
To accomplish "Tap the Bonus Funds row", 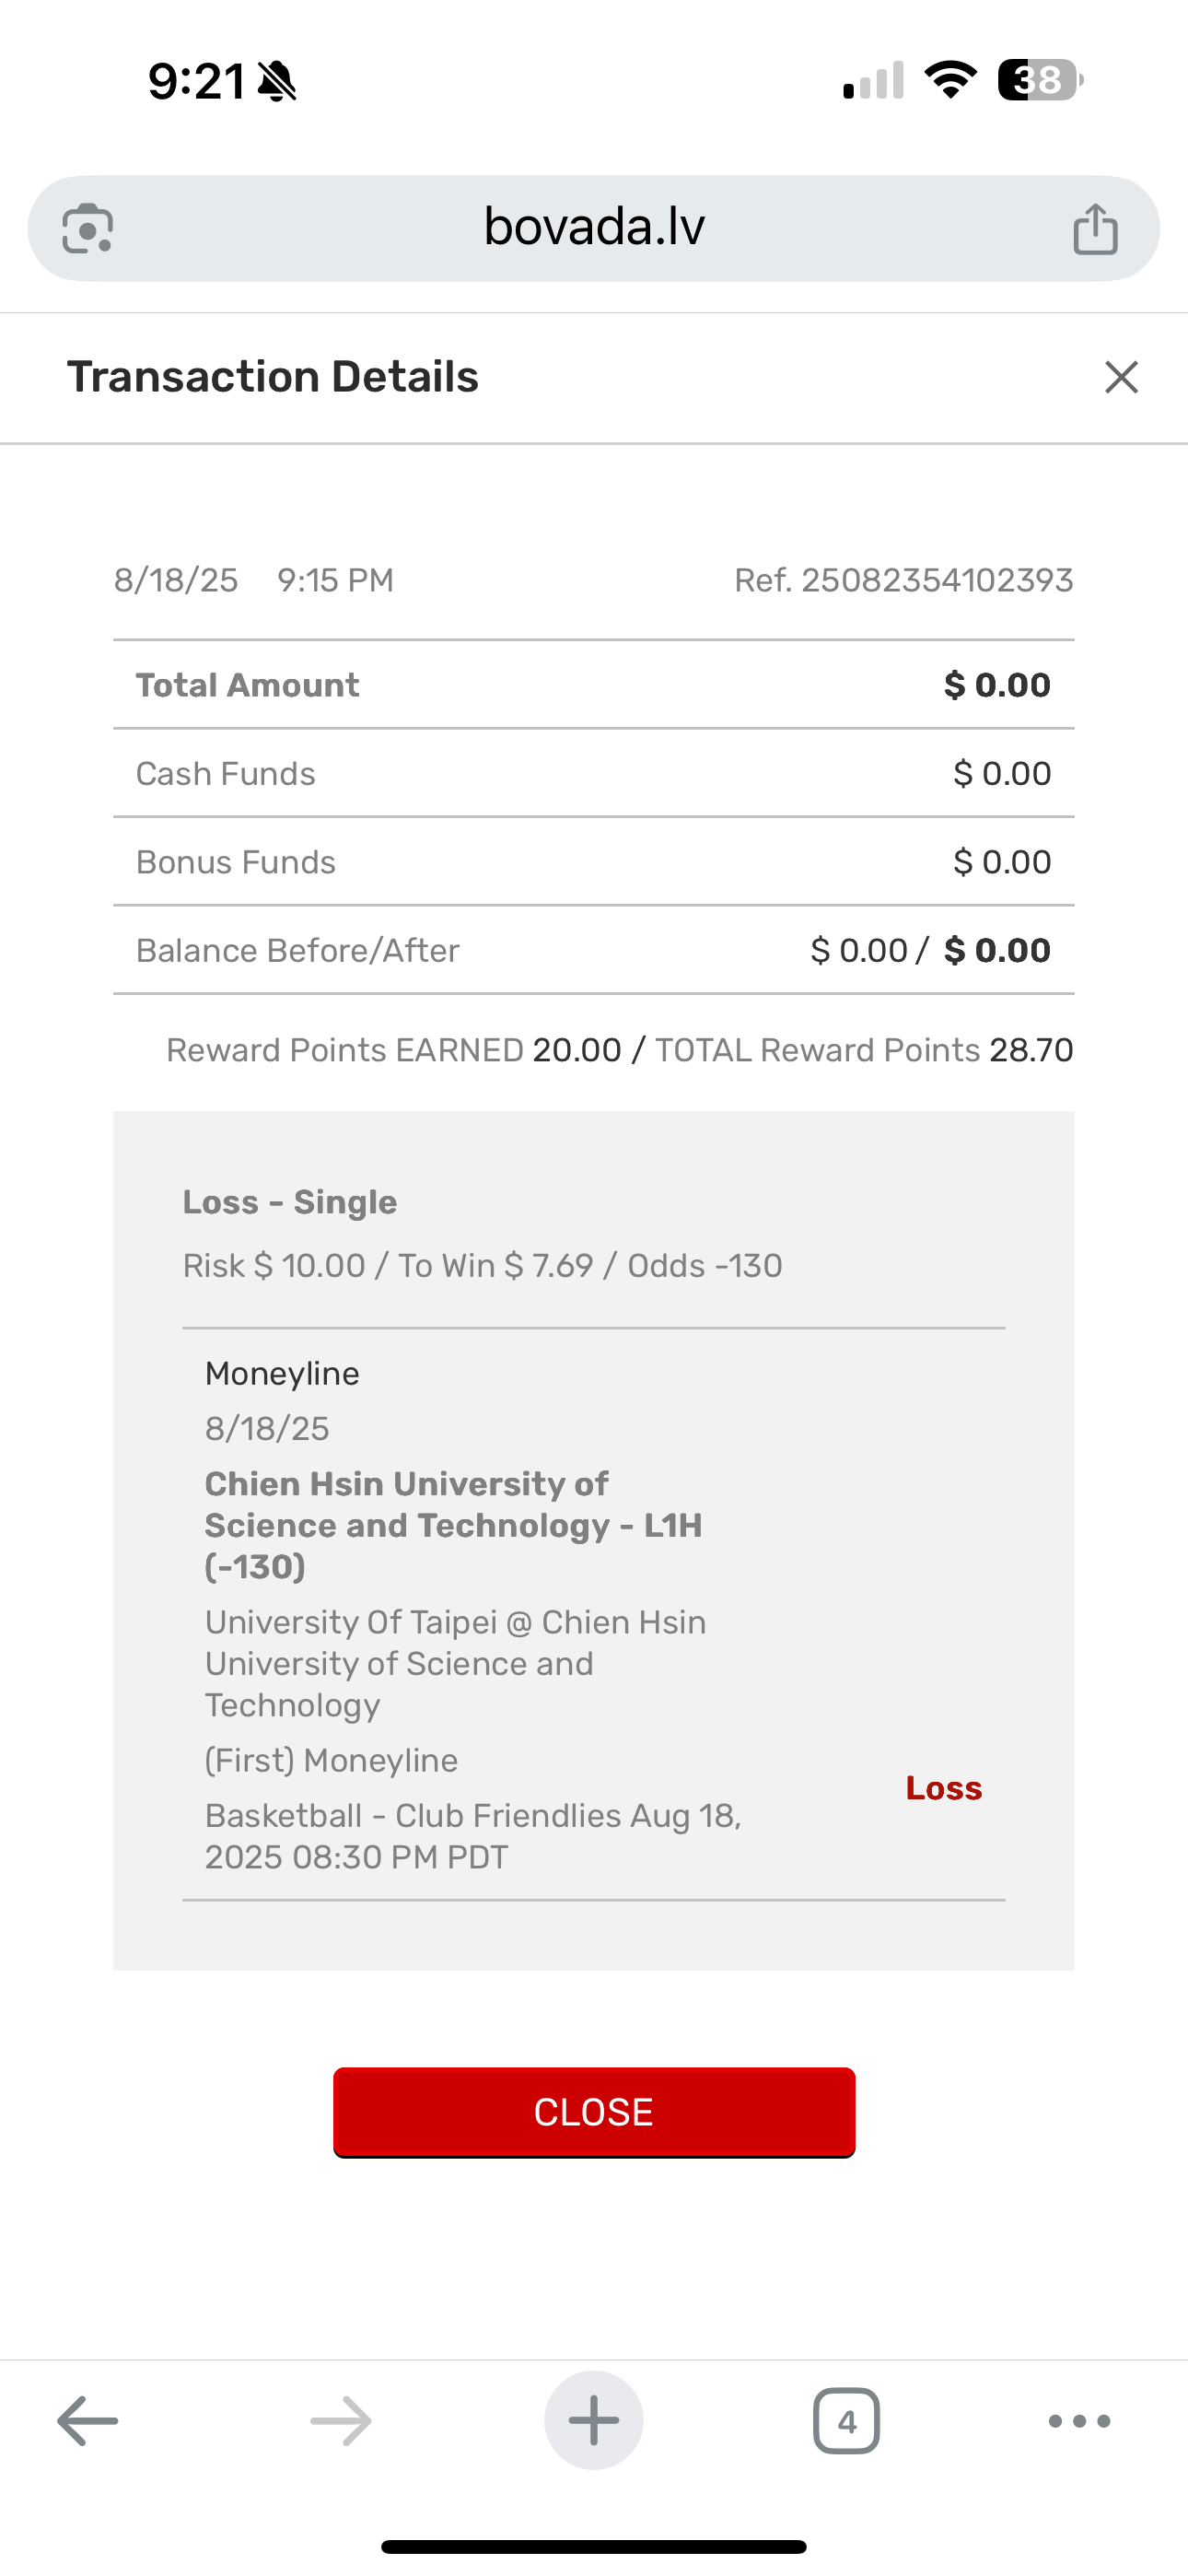I will 594,862.
